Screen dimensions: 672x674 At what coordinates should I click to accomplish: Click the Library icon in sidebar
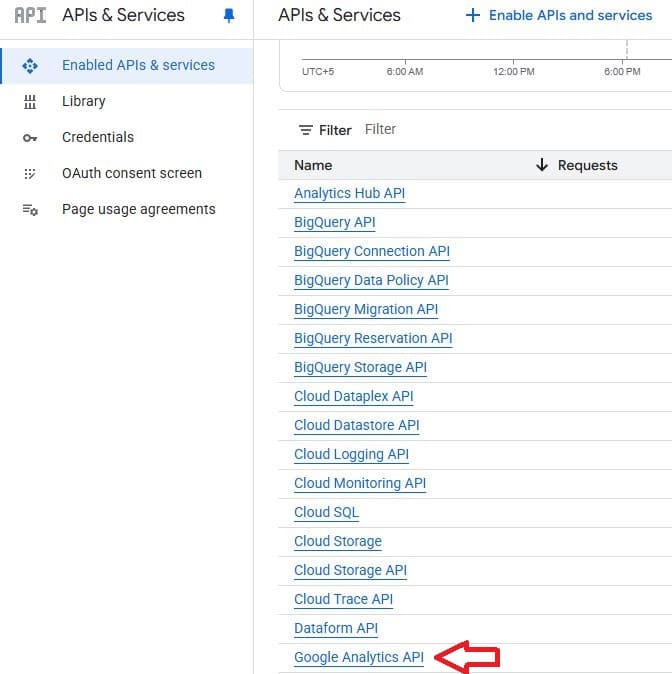(30, 101)
